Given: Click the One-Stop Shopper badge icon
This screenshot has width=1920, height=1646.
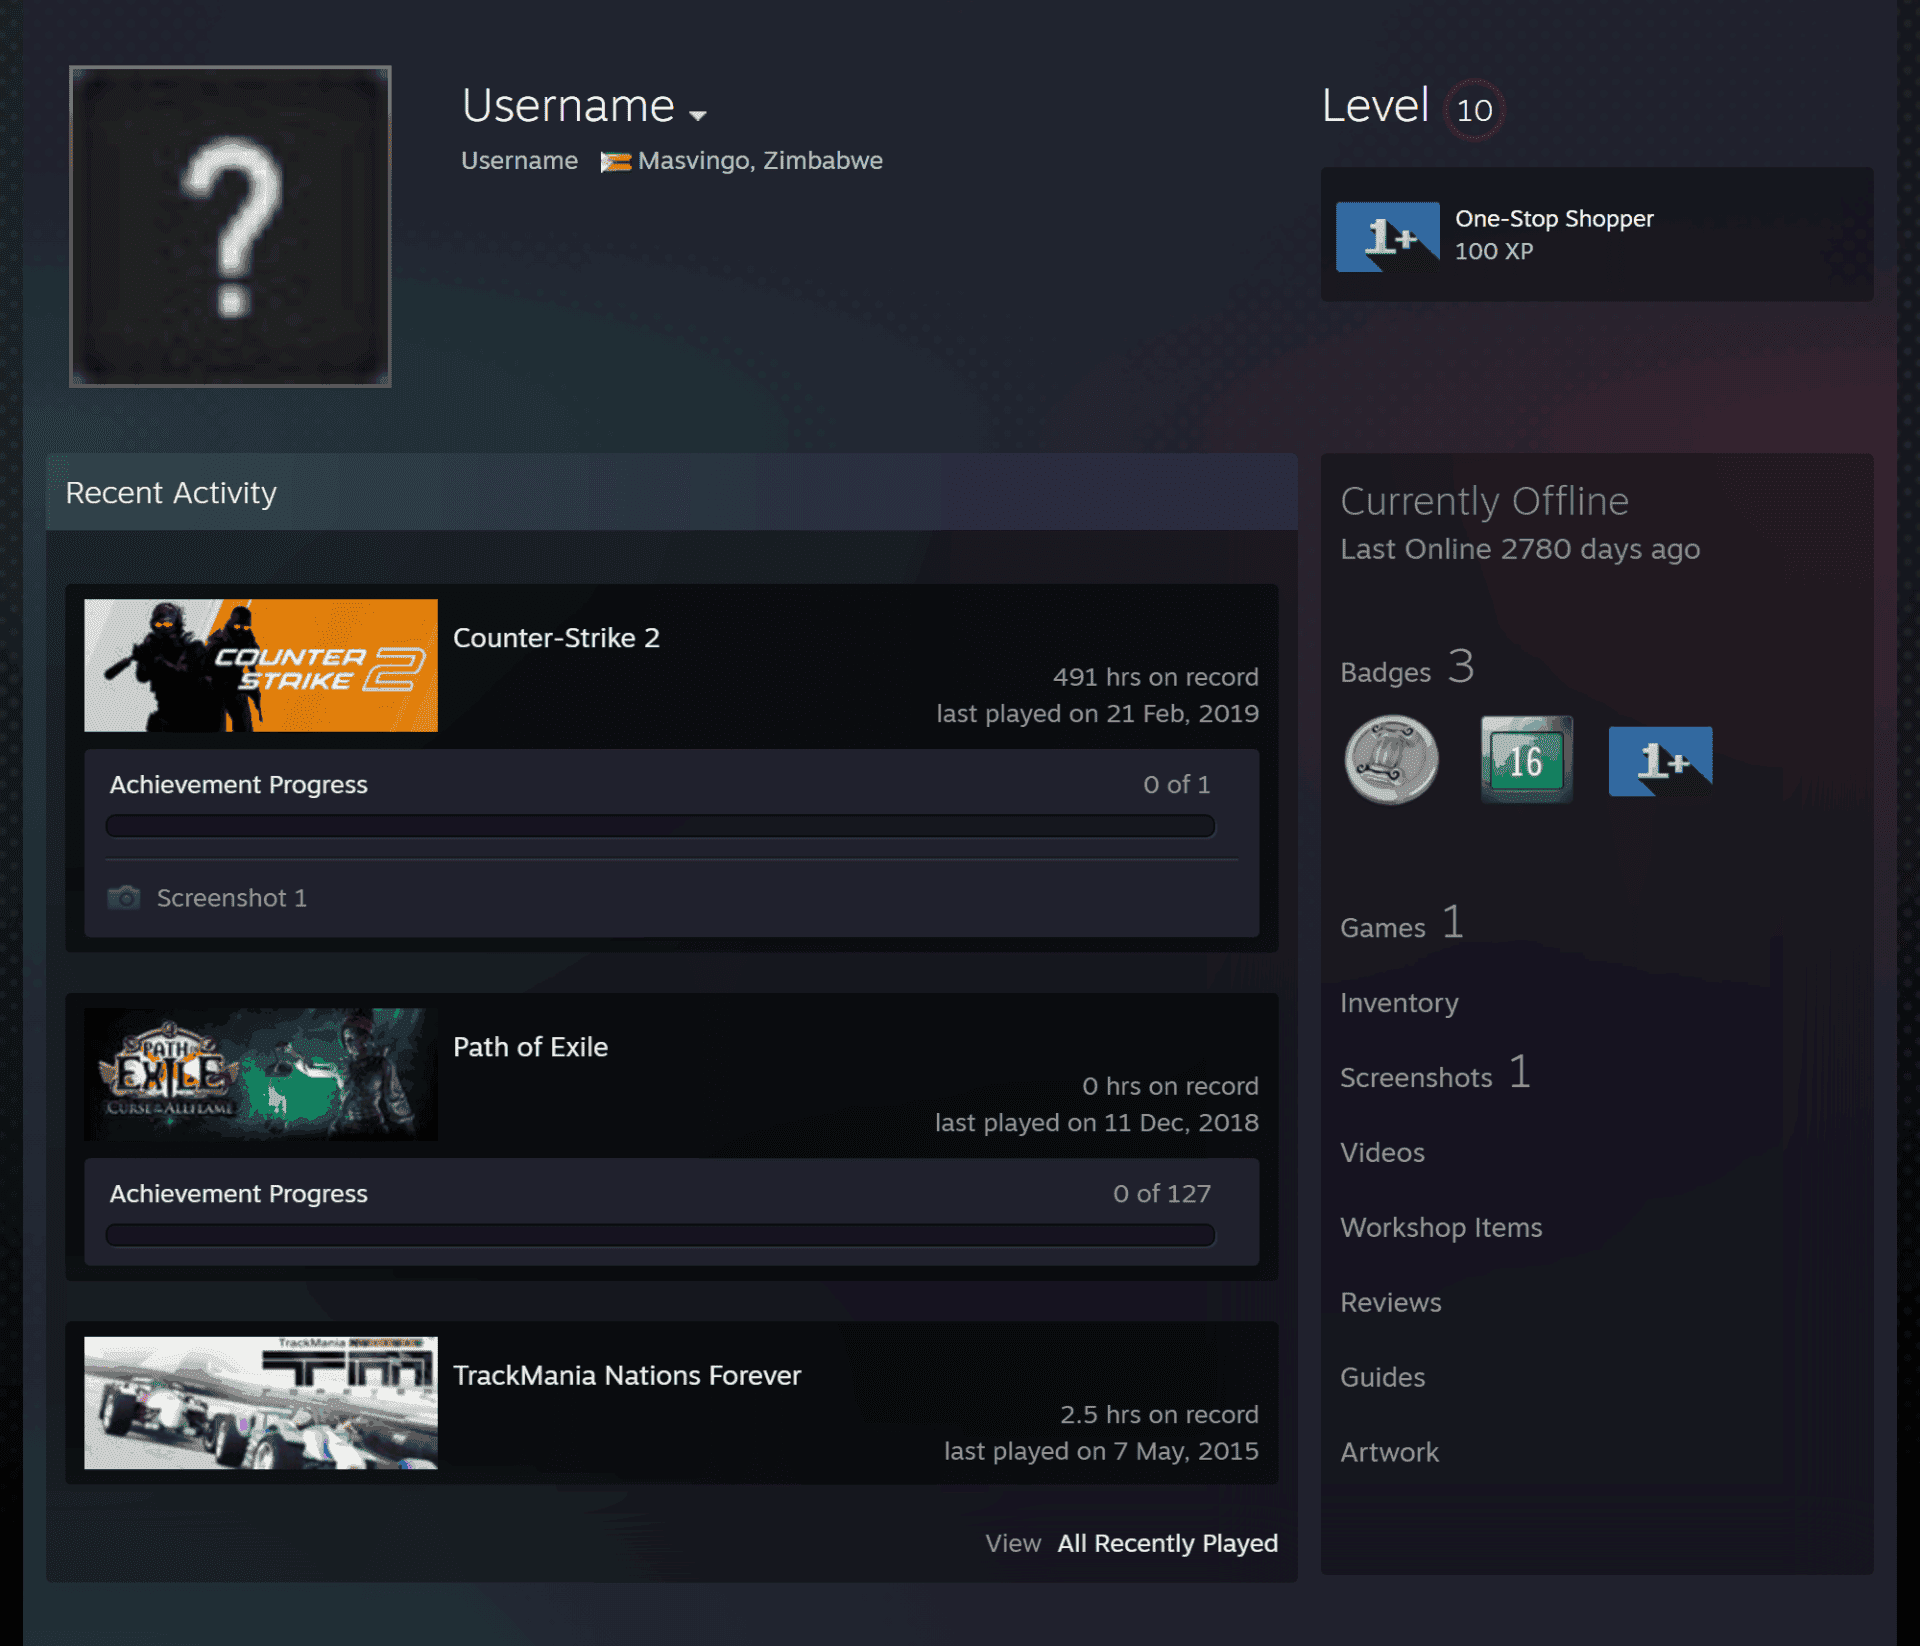Looking at the screenshot, I should [x=1388, y=237].
